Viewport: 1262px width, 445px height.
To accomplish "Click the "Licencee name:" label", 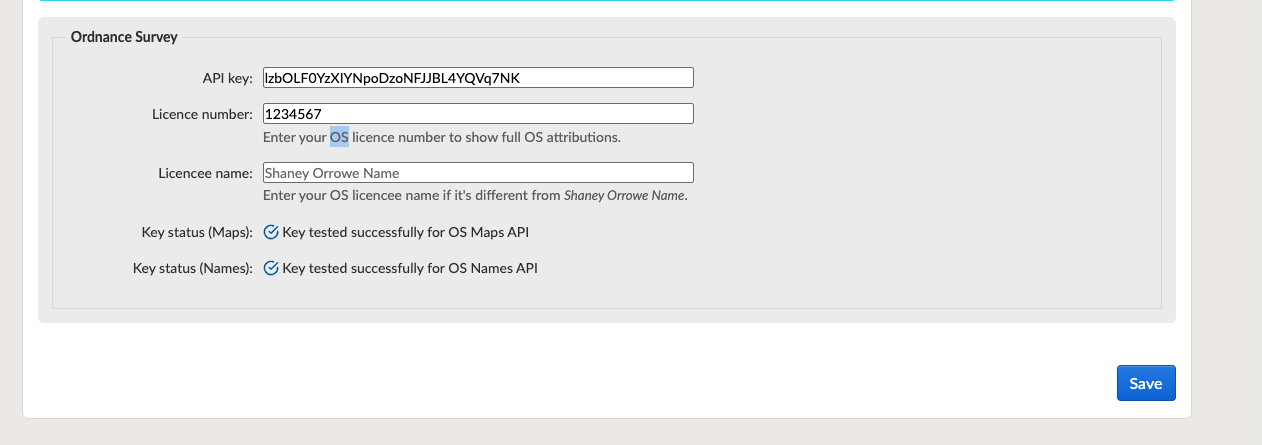I will click(x=206, y=173).
